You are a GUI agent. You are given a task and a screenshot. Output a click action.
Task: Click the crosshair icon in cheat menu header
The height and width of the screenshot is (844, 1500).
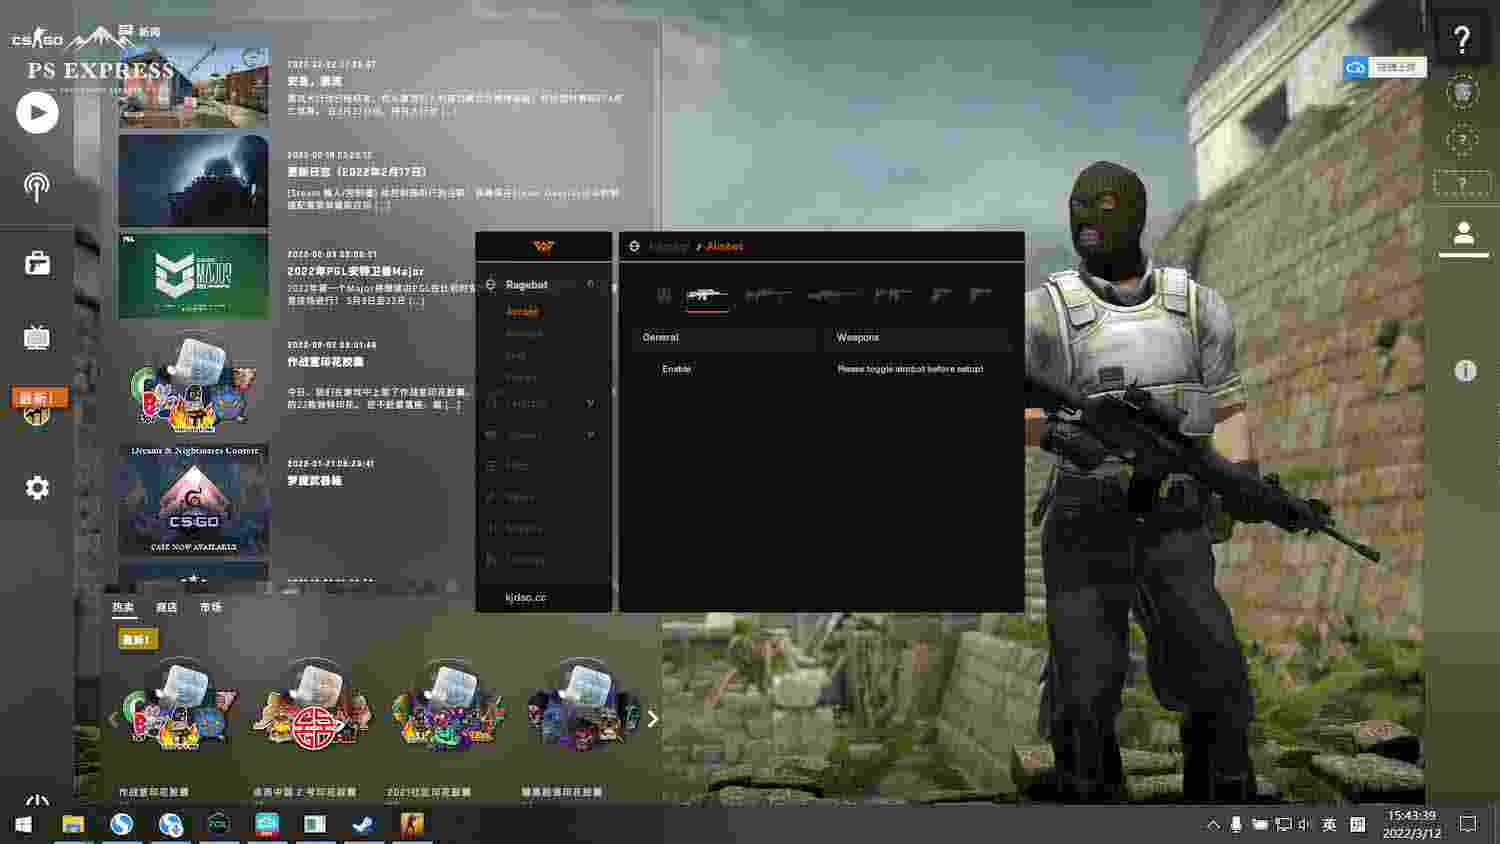[634, 246]
